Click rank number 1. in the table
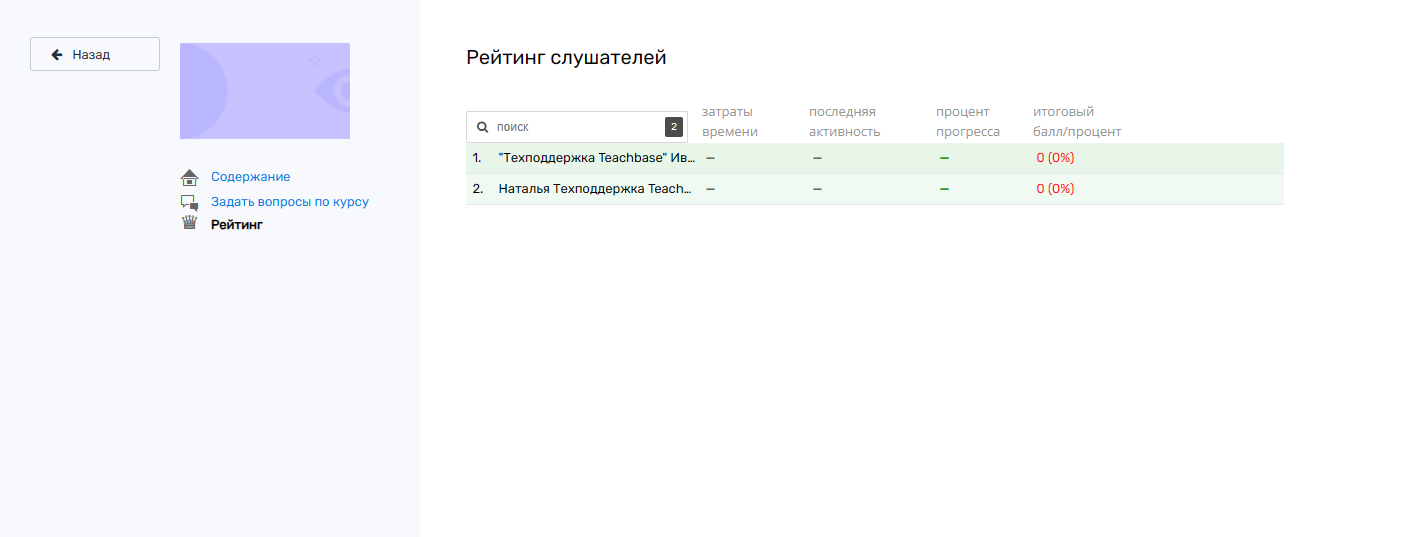 click(477, 158)
